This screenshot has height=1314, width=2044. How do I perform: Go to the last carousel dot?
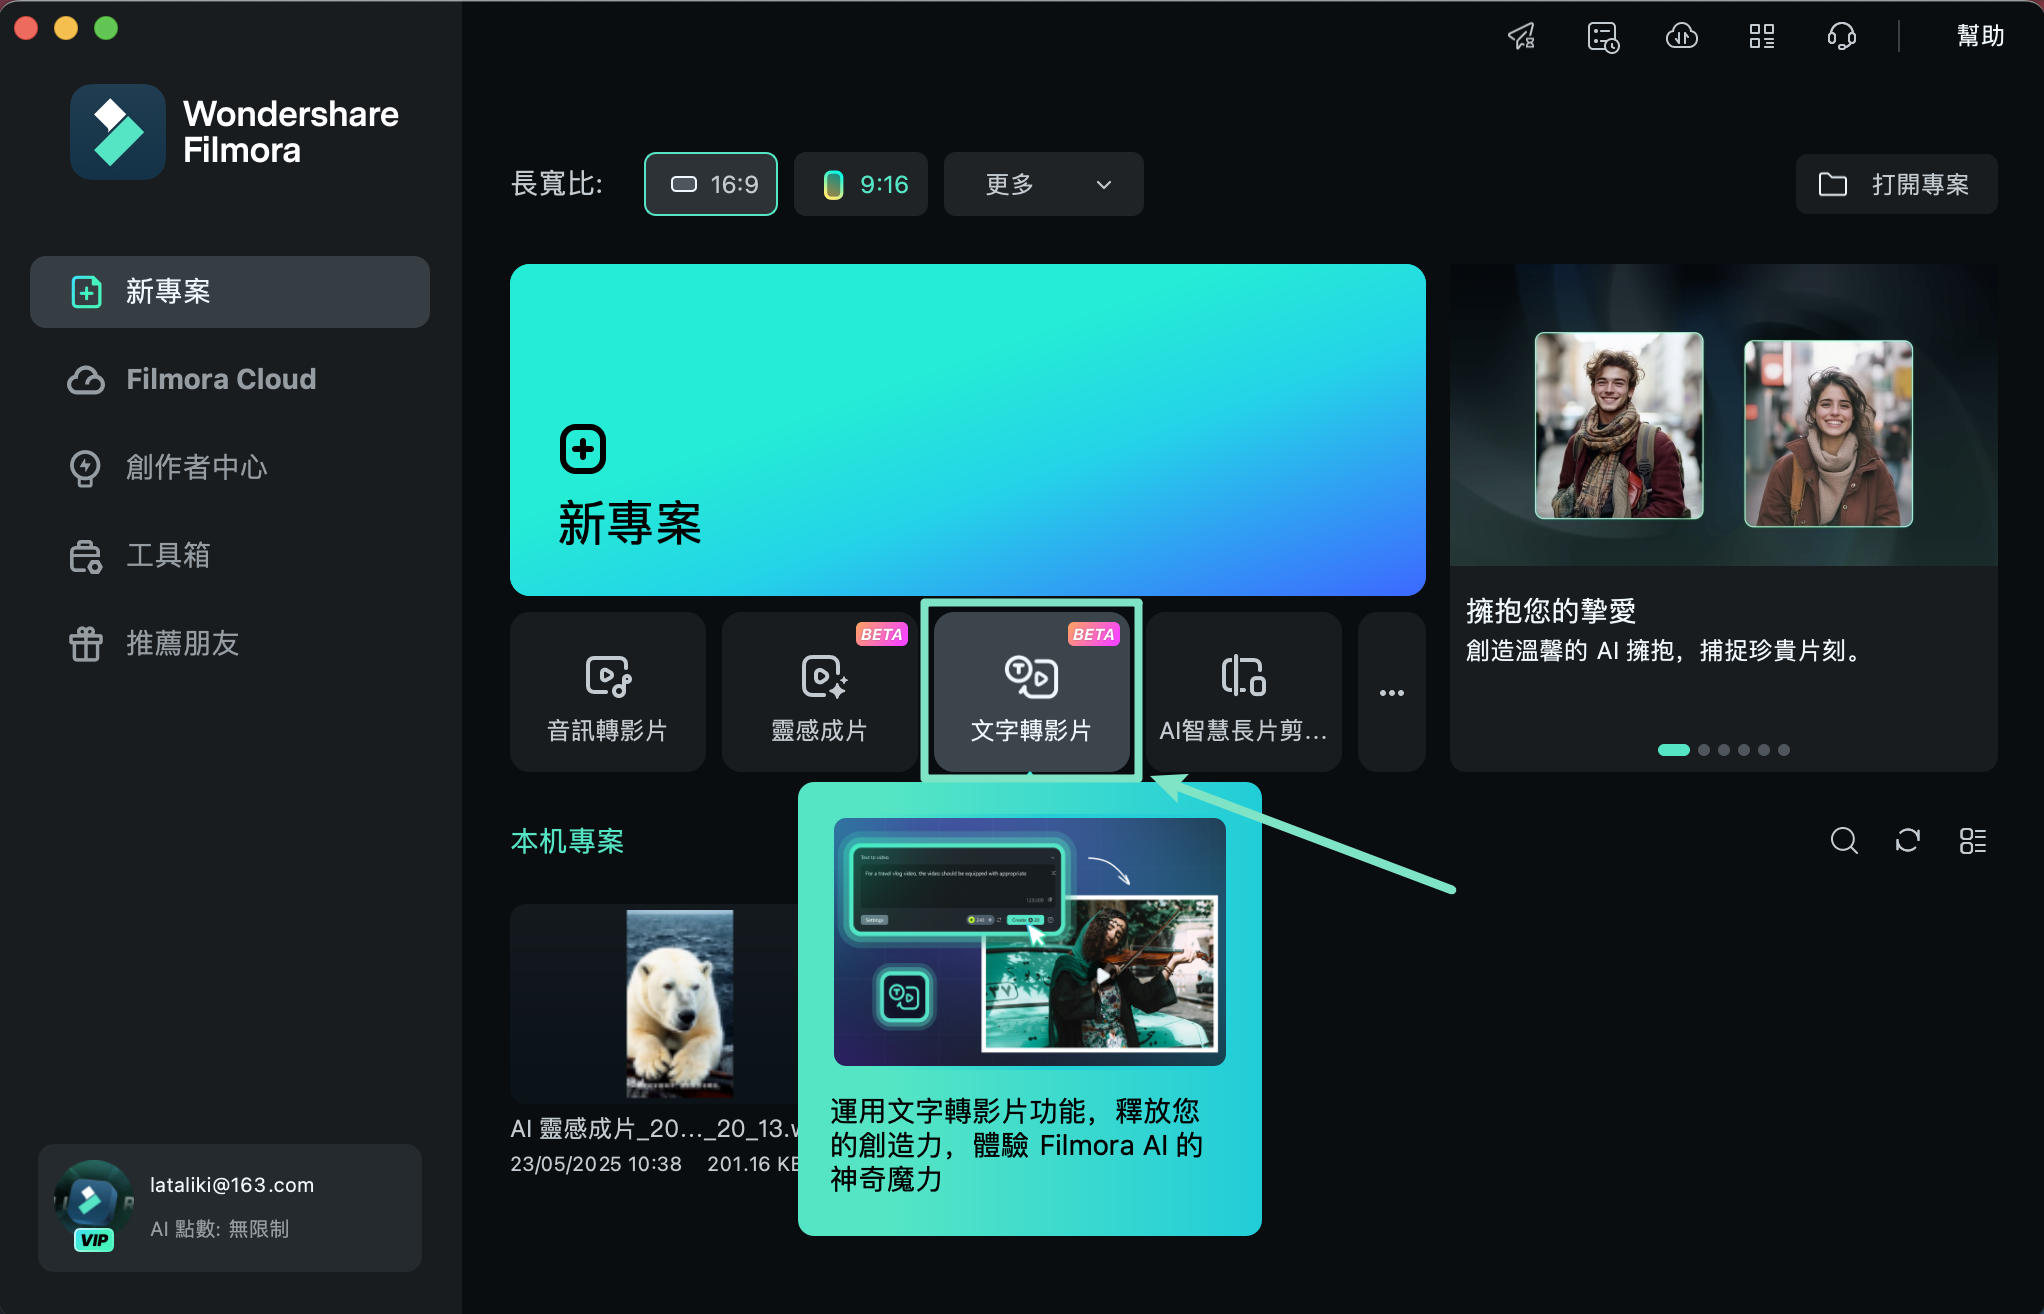tap(1784, 750)
